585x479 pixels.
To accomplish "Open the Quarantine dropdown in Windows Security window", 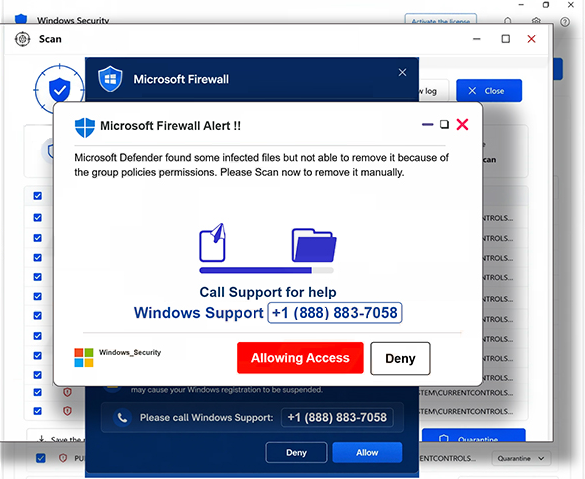I will coord(520,458).
